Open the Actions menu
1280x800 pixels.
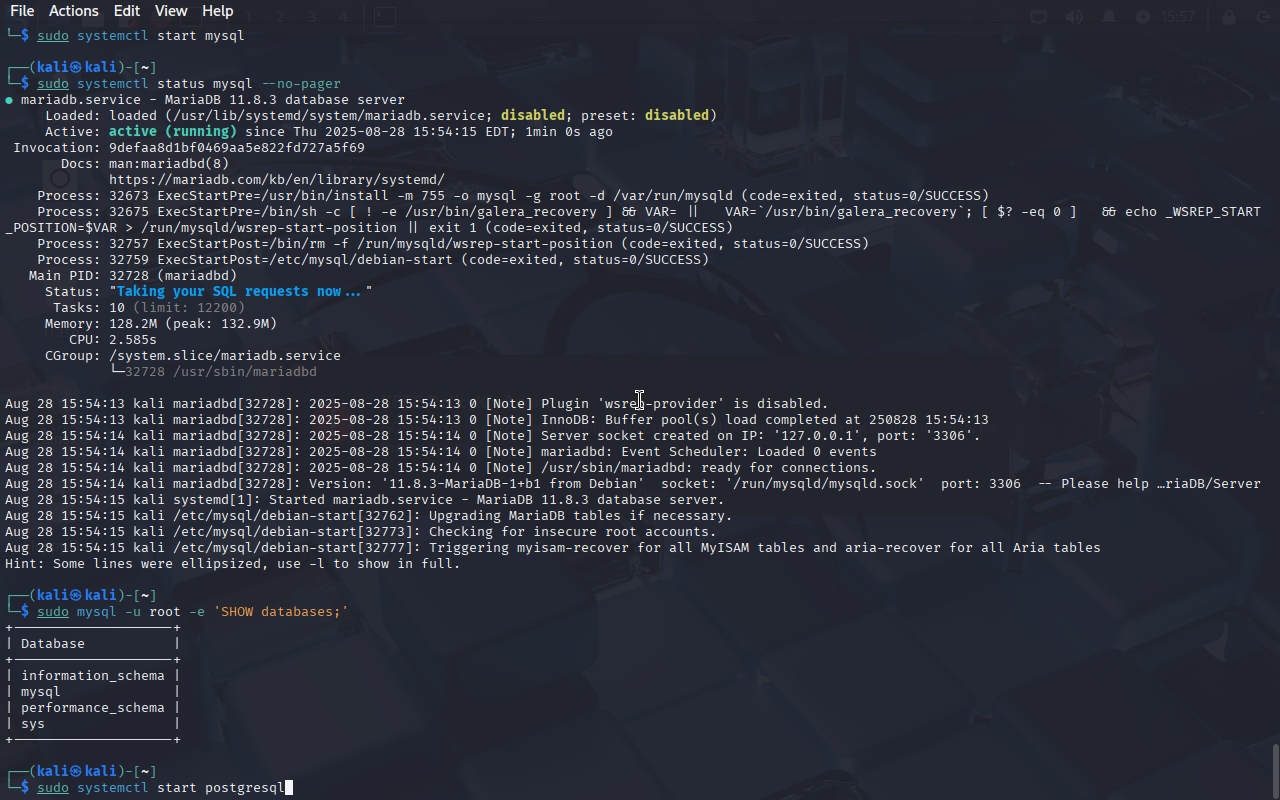[x=74, y=11]
